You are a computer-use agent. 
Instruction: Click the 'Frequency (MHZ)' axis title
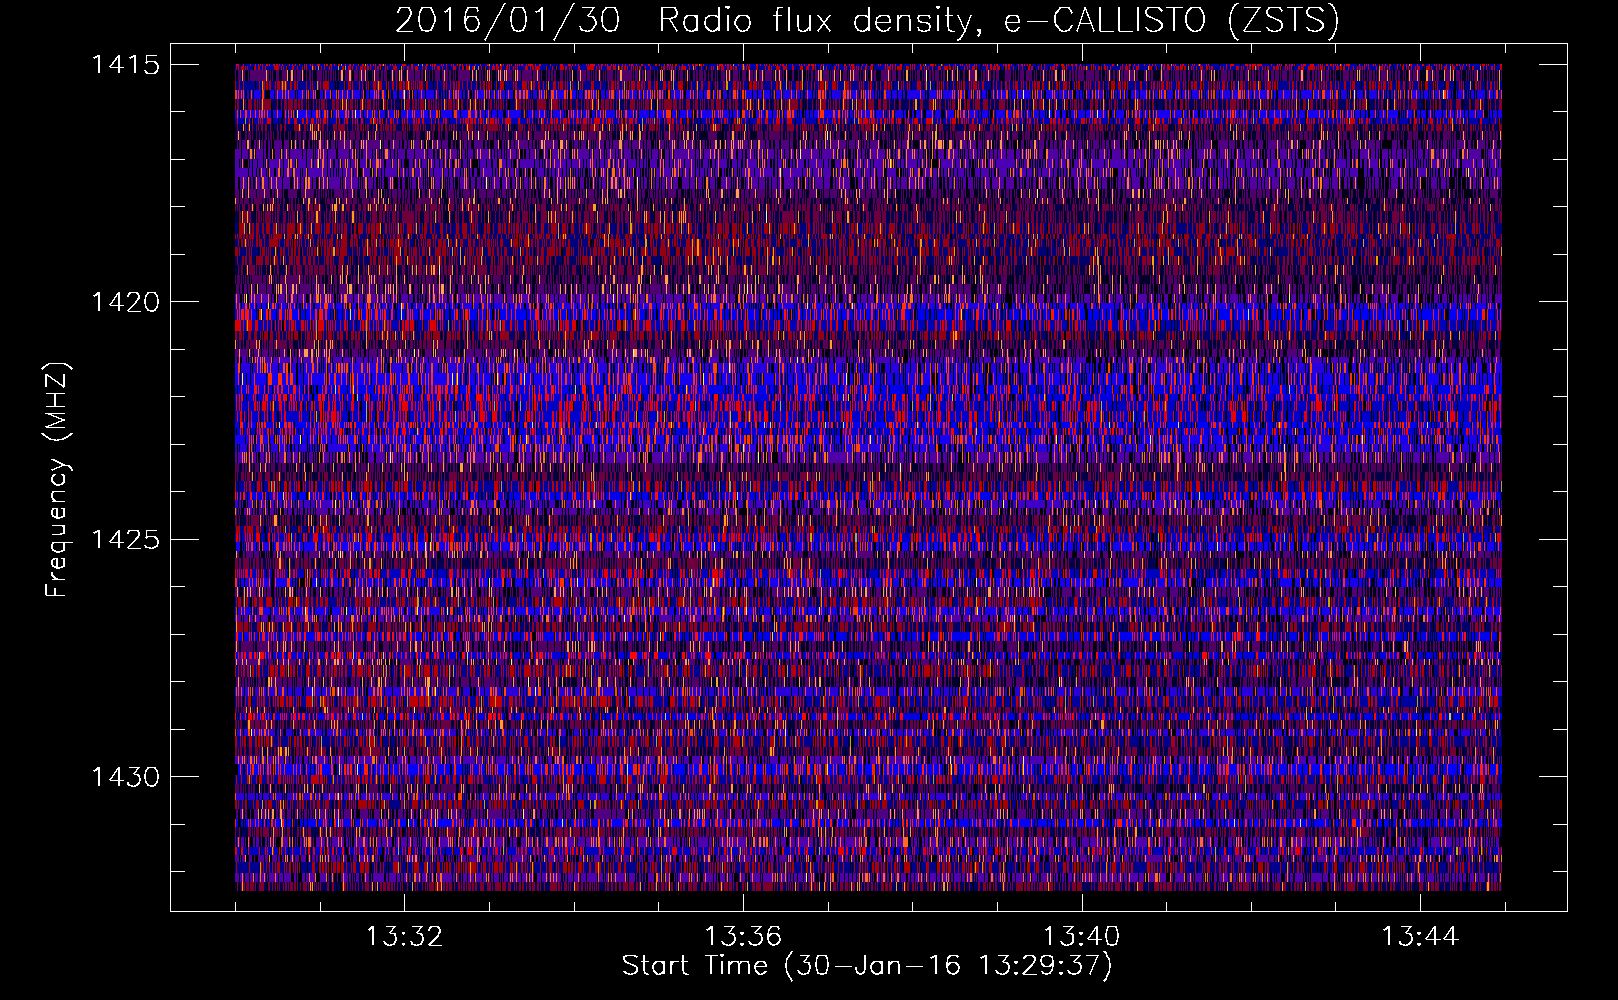(x=57, y=480)
